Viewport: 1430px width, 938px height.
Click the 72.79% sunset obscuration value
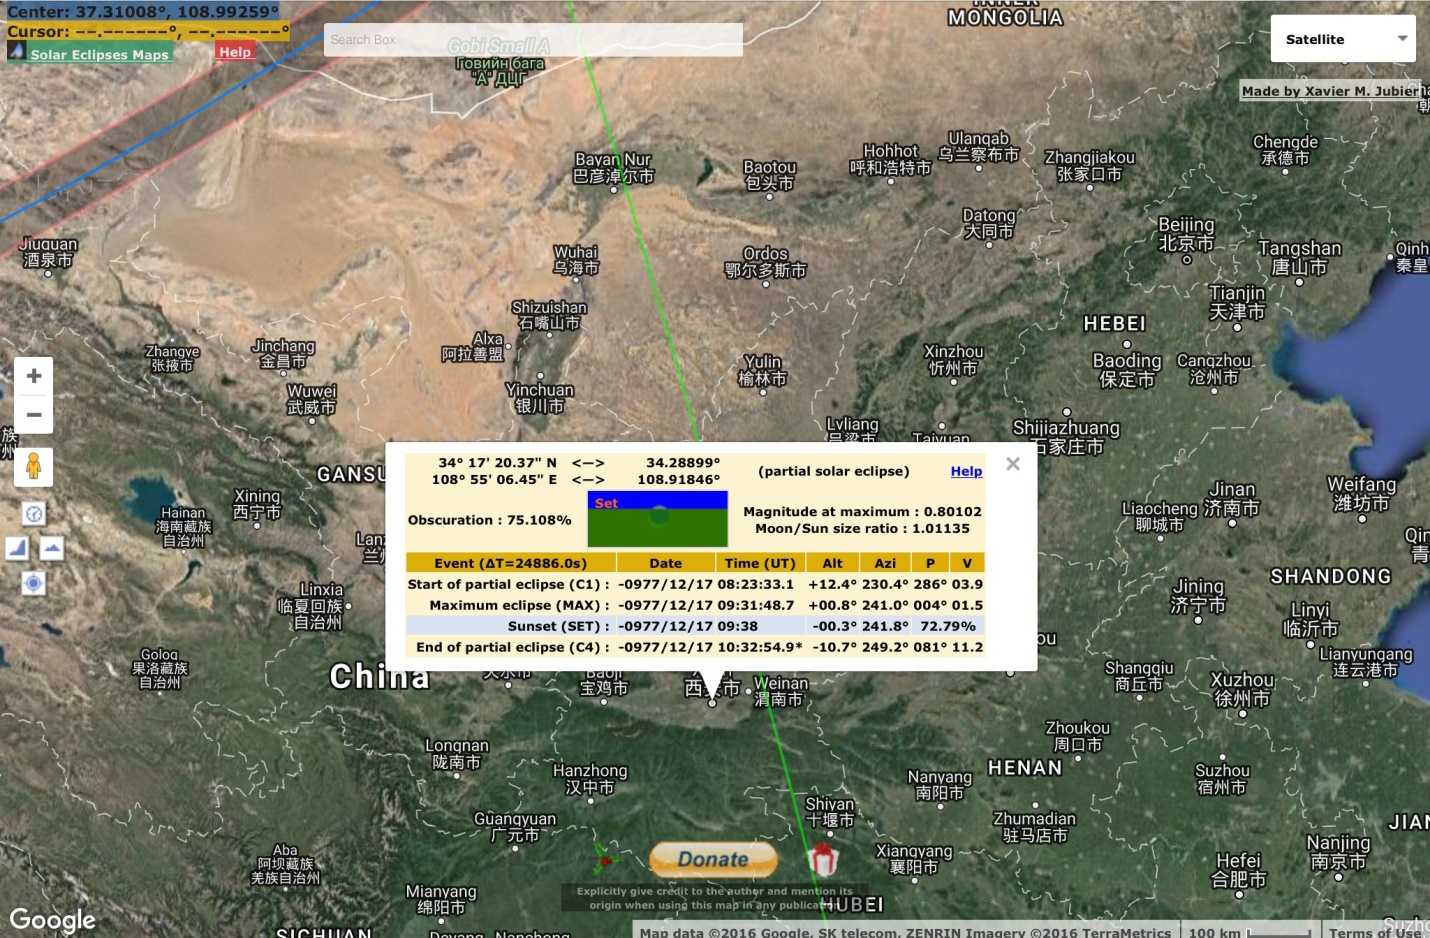(947, 626)
